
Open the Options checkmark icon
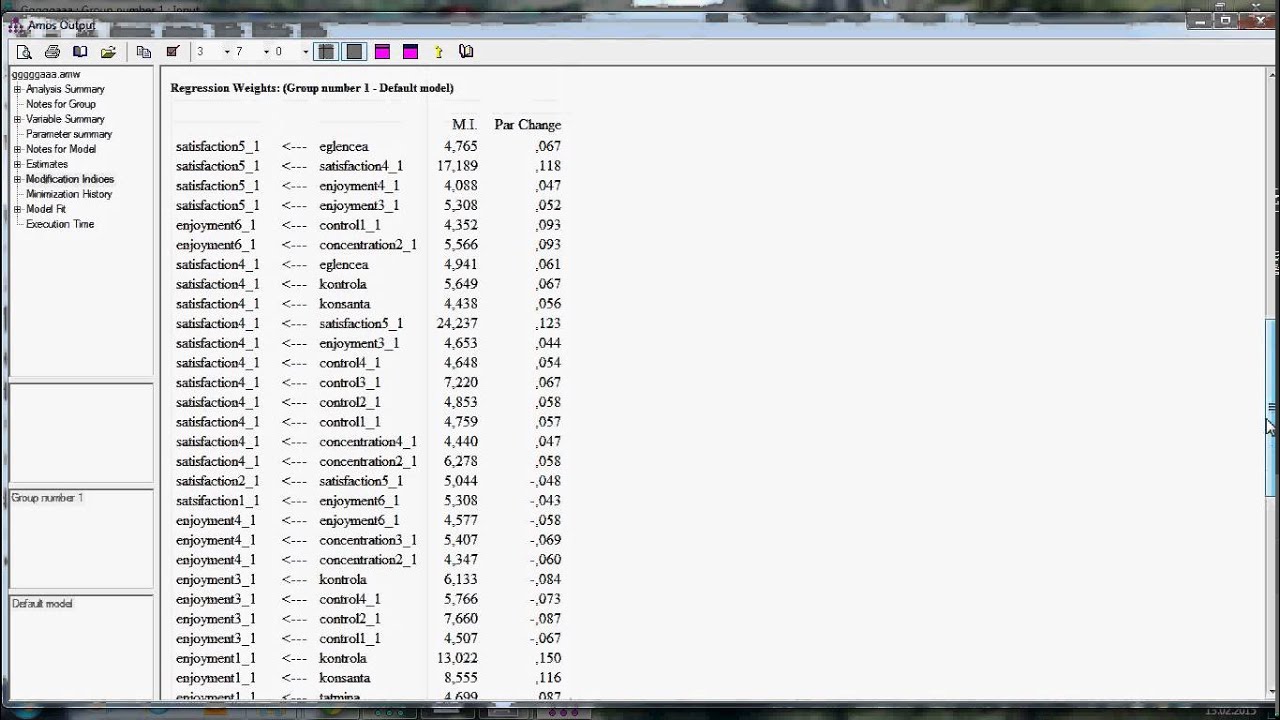172,52
